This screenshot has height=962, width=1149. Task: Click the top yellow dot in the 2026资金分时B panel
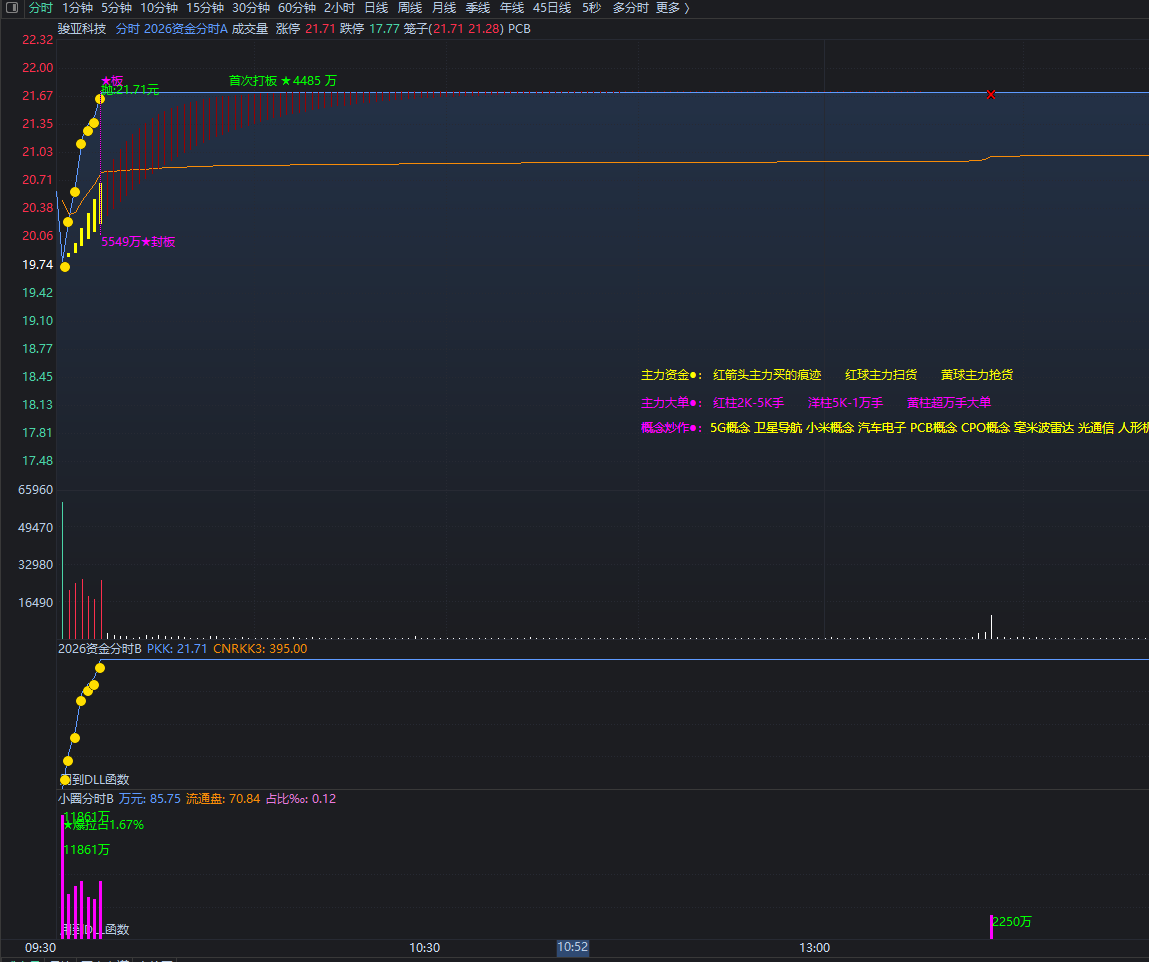pyautogui.click(x=100, y=667)
